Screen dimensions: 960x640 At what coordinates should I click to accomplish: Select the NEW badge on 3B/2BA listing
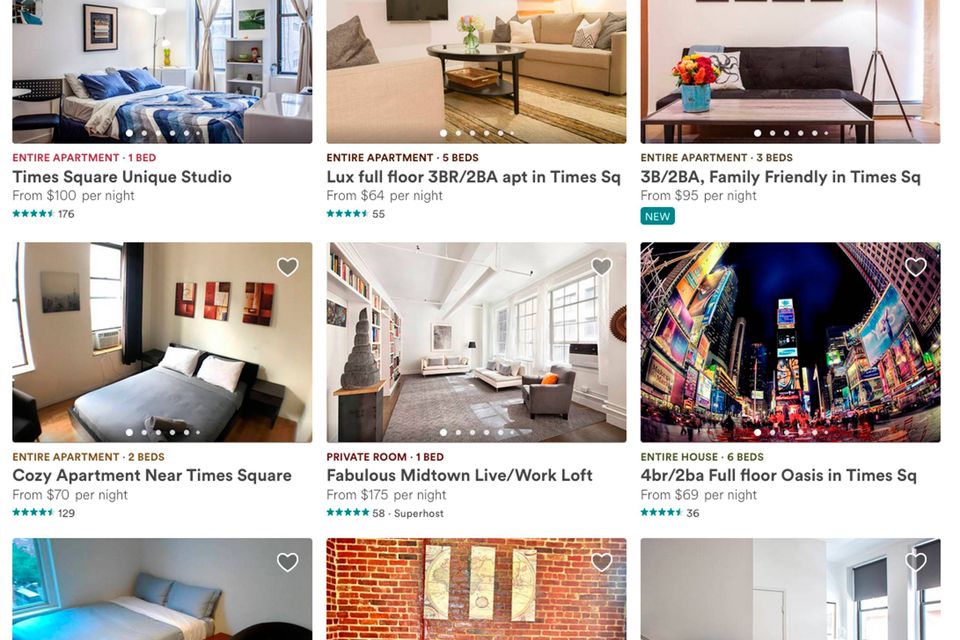click(658, 216)
